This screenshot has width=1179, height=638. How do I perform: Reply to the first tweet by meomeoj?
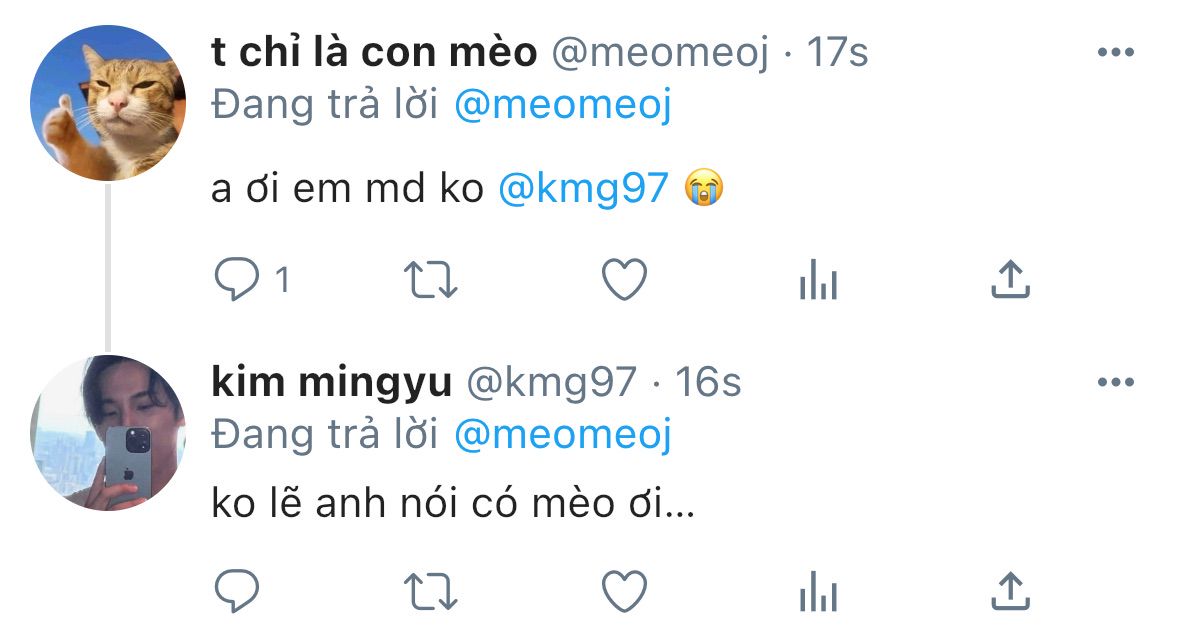click(237, 280)
